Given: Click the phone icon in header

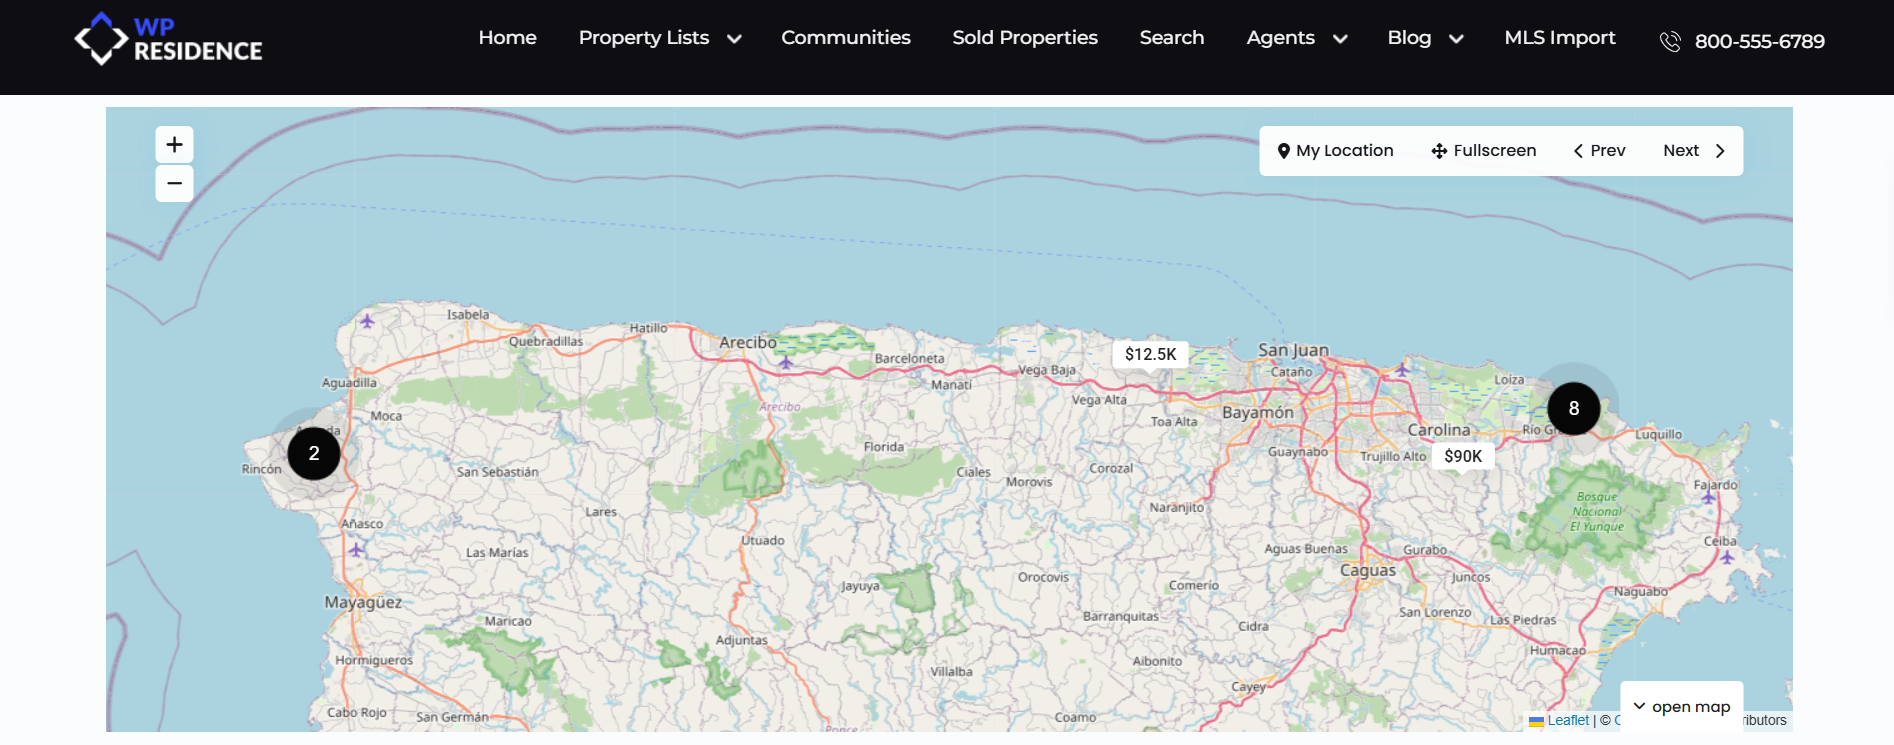Looking at the screenshot, I should pos(1670,41).
